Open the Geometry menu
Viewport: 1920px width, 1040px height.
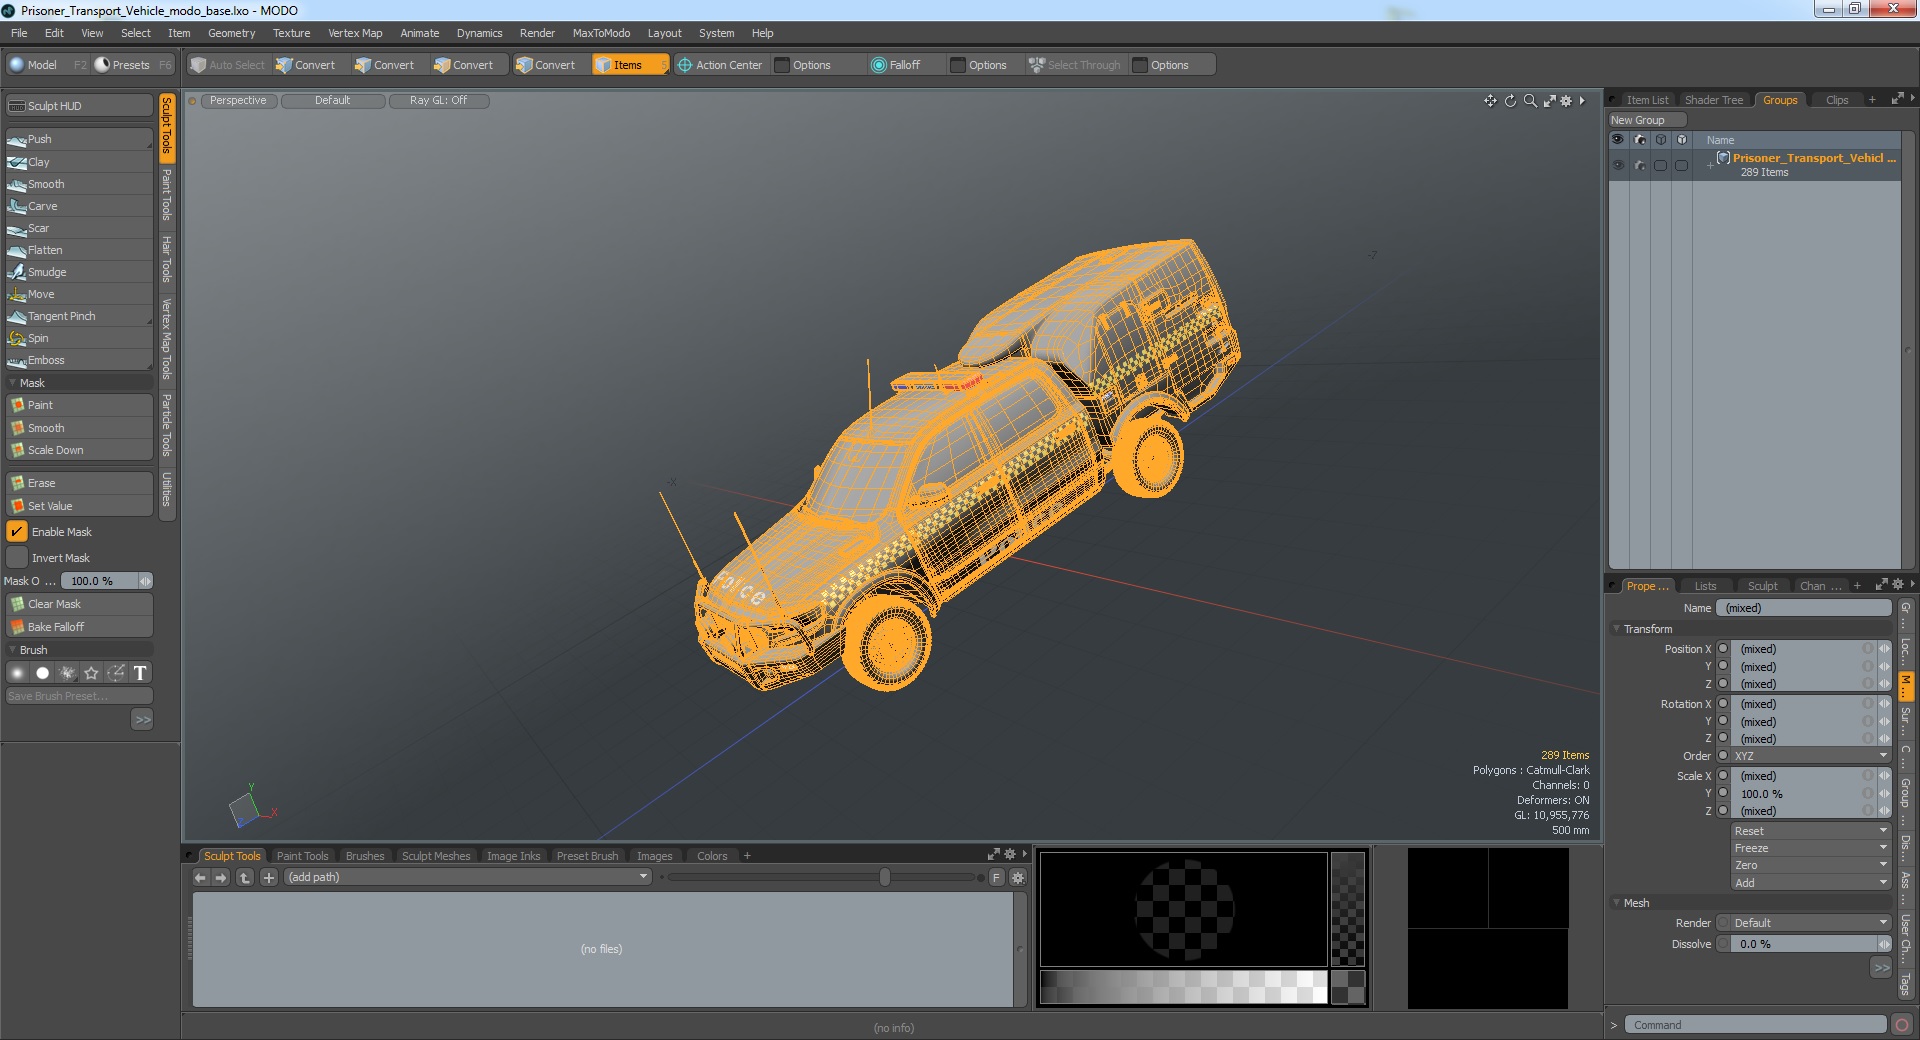231,33
